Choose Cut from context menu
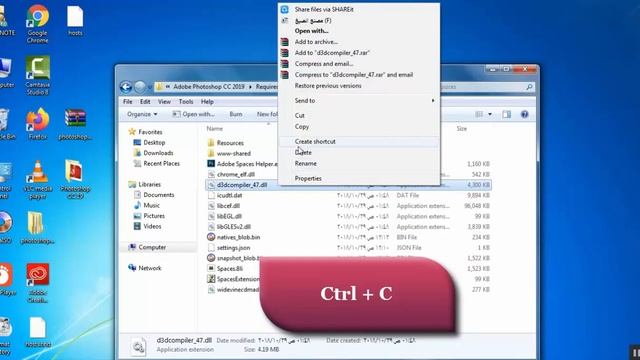The image size is (640, 360). [300, 116]
